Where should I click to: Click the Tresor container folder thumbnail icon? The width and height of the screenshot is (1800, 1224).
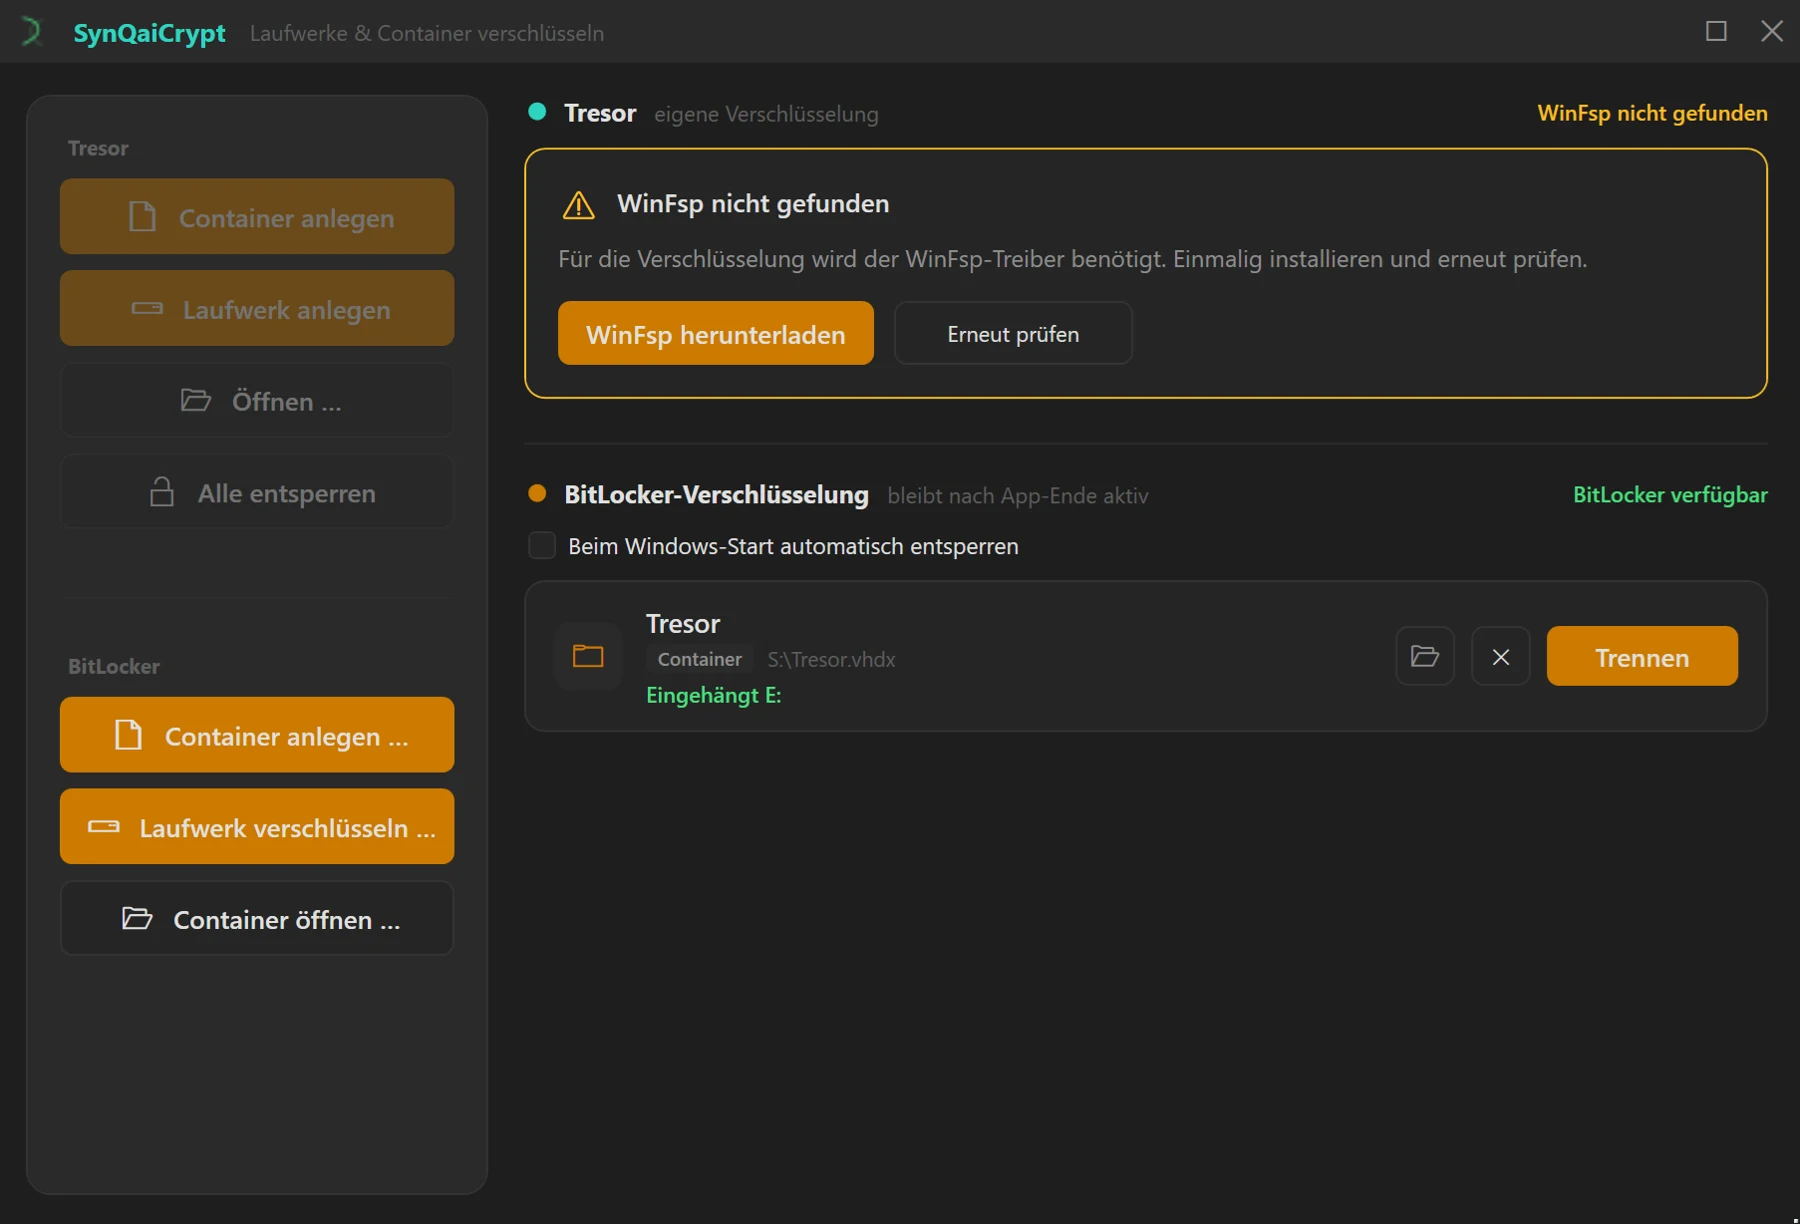pyautogui.click(x=588, y=656)
